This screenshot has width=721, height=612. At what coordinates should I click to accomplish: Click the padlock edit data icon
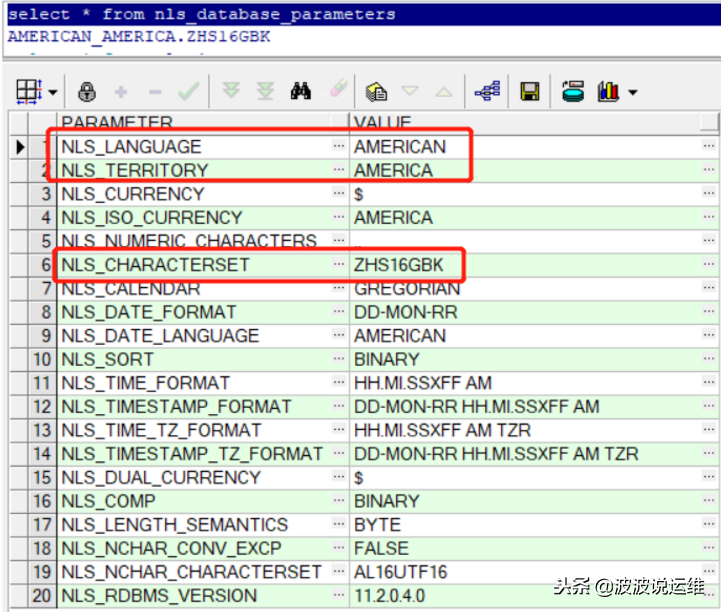coord(87,92)
